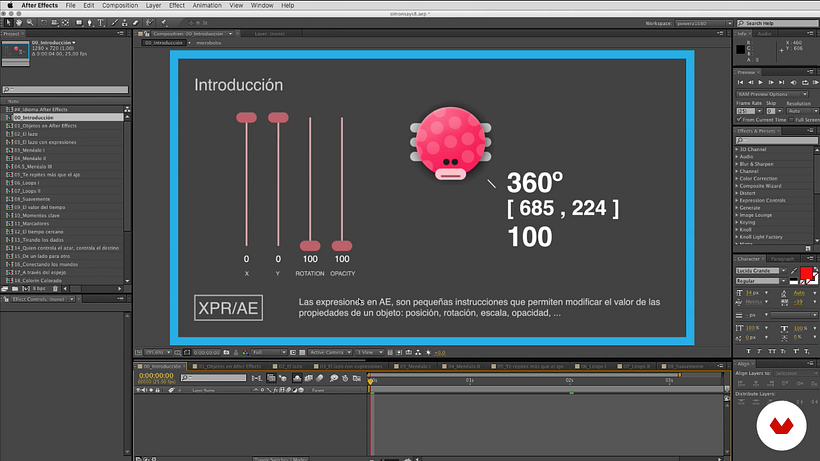Image resolution: width=820 pixels, height=461 pixels.
Task: Select the Eraser tool
Action: pyautogui.click(x=135, y=23)
